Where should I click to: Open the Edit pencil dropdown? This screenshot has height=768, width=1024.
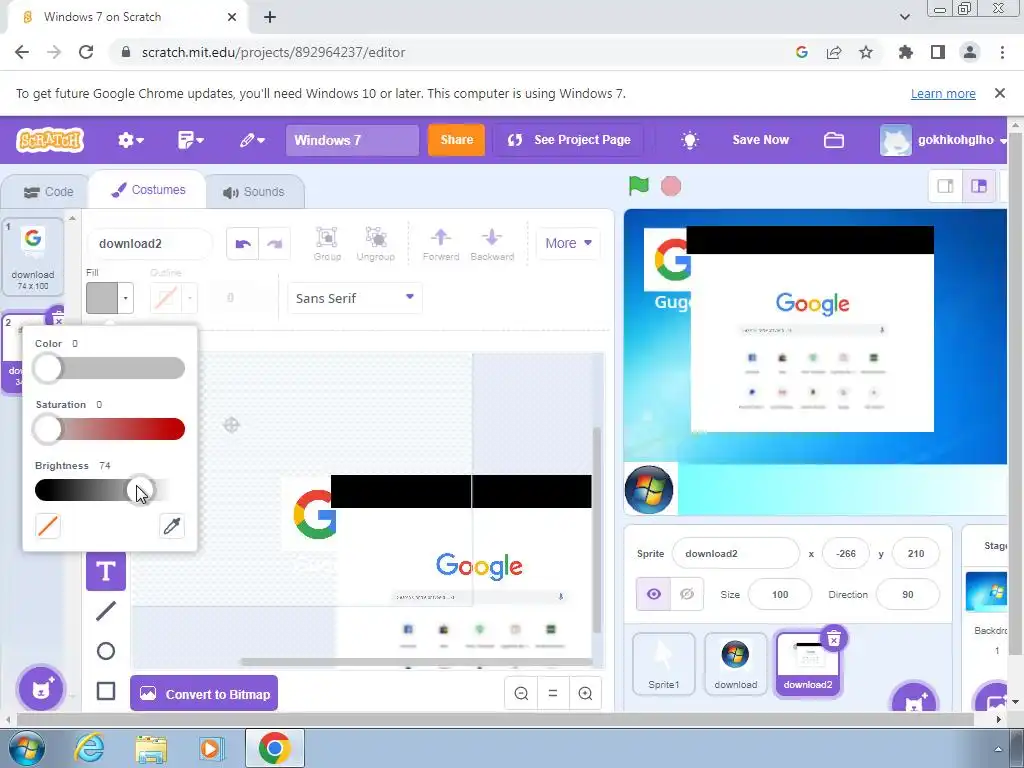point(251,140)
